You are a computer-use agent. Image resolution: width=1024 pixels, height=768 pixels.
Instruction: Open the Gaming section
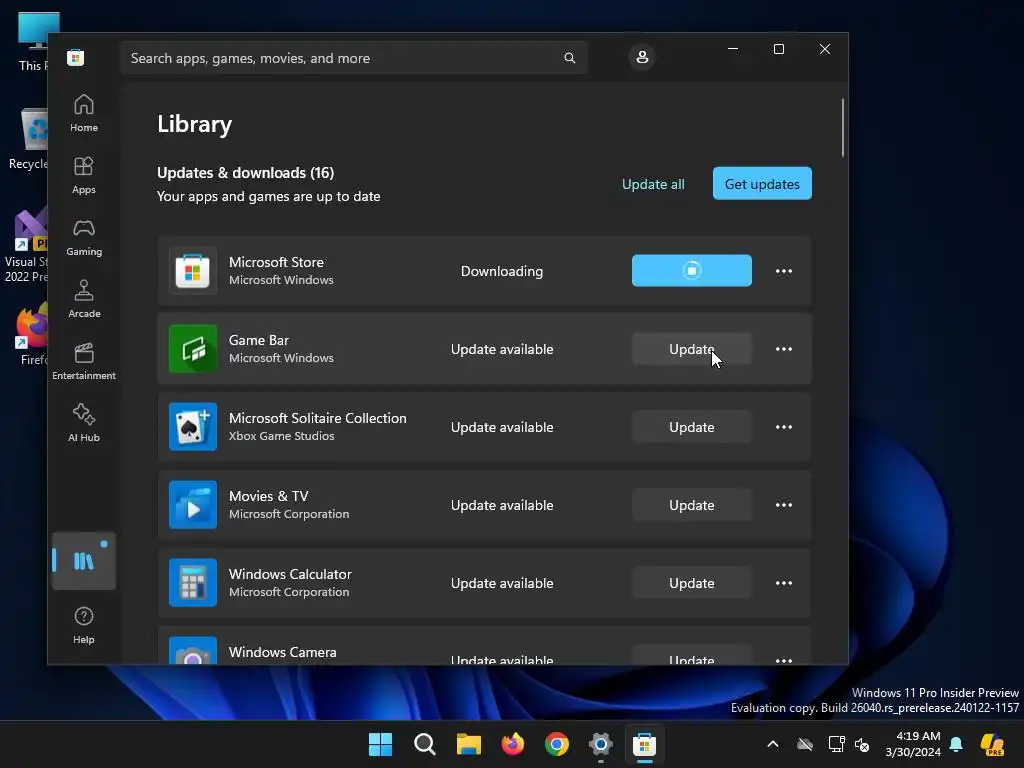[x=84, y=238]
